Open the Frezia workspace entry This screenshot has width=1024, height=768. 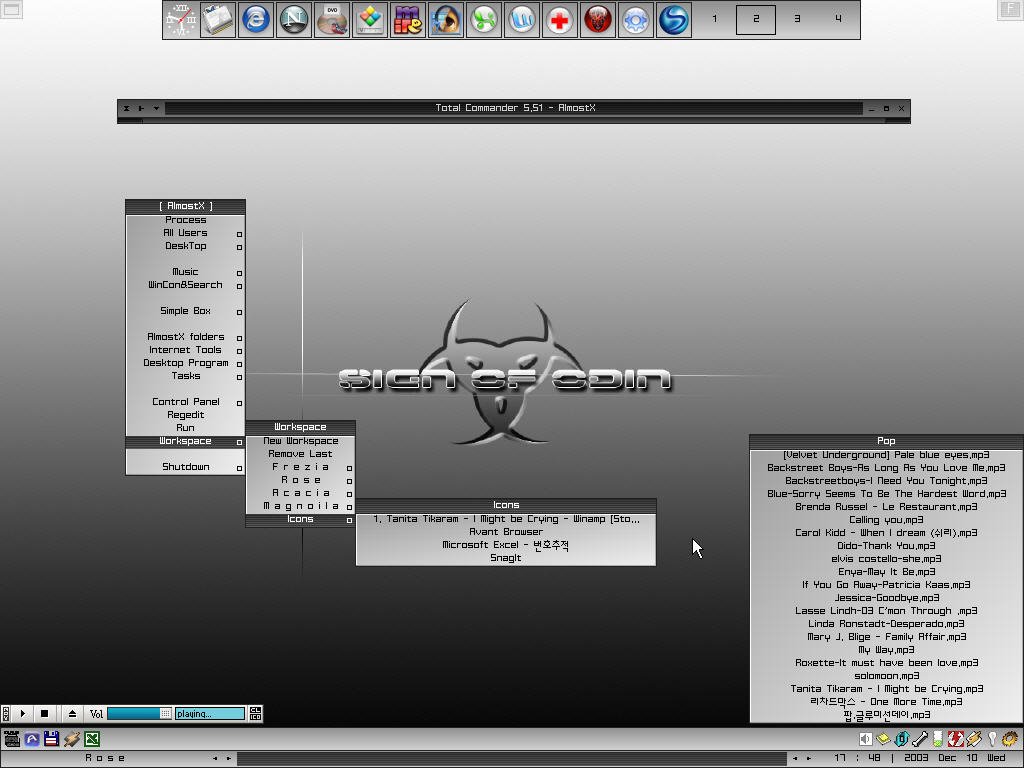coord(300,468)
